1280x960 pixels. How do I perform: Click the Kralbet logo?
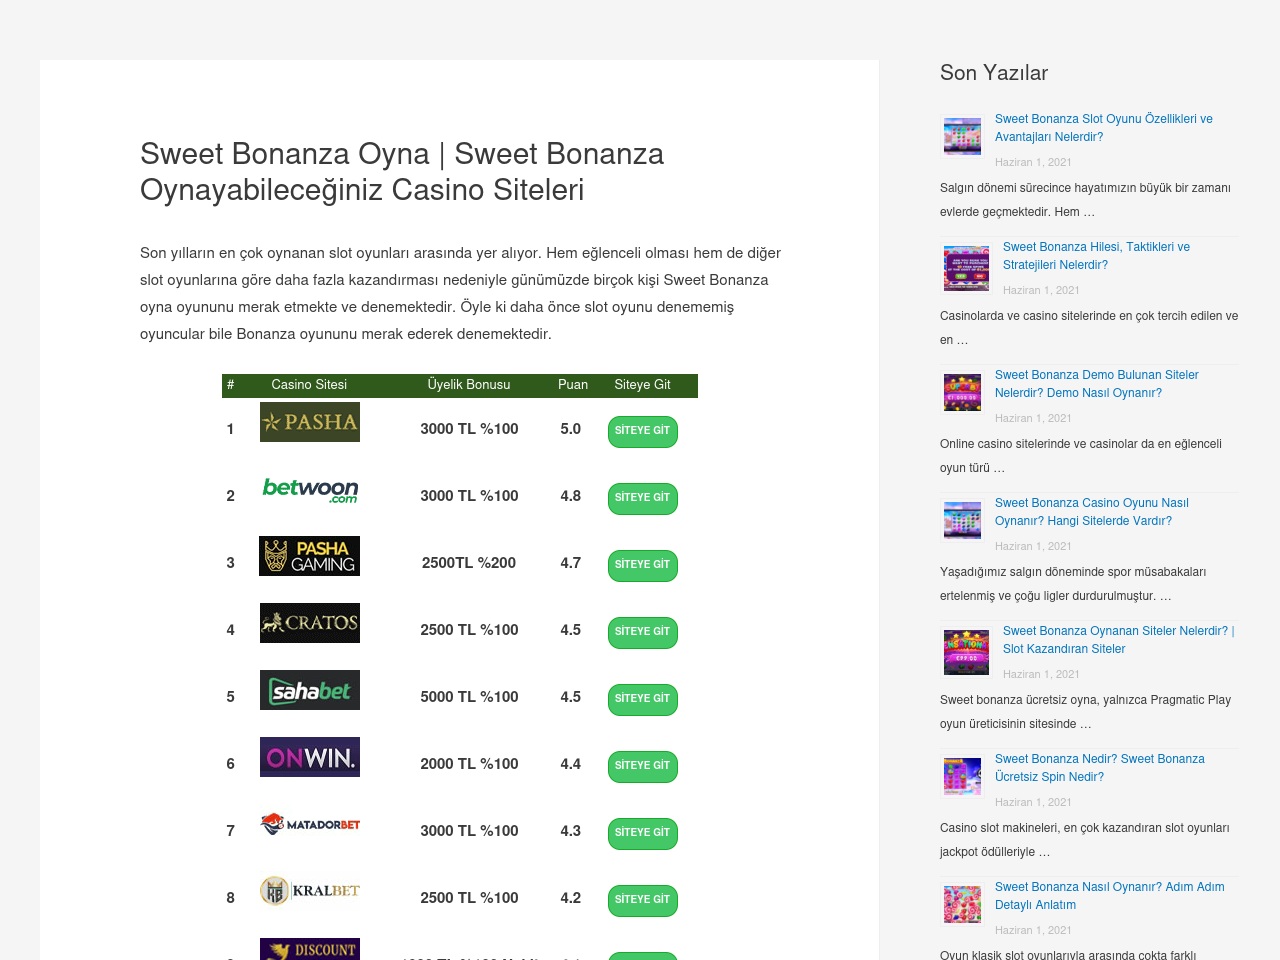(x=310, y=891)
